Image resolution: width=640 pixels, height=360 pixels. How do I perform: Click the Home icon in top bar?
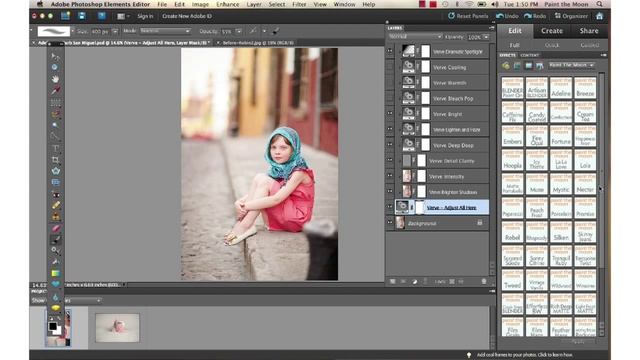point(599,16)
